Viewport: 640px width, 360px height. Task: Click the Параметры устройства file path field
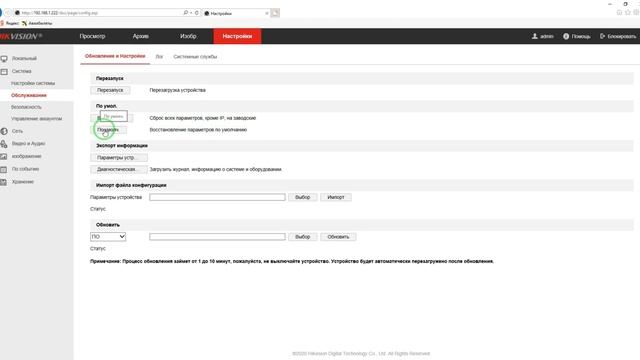click(x=217, y=197)
